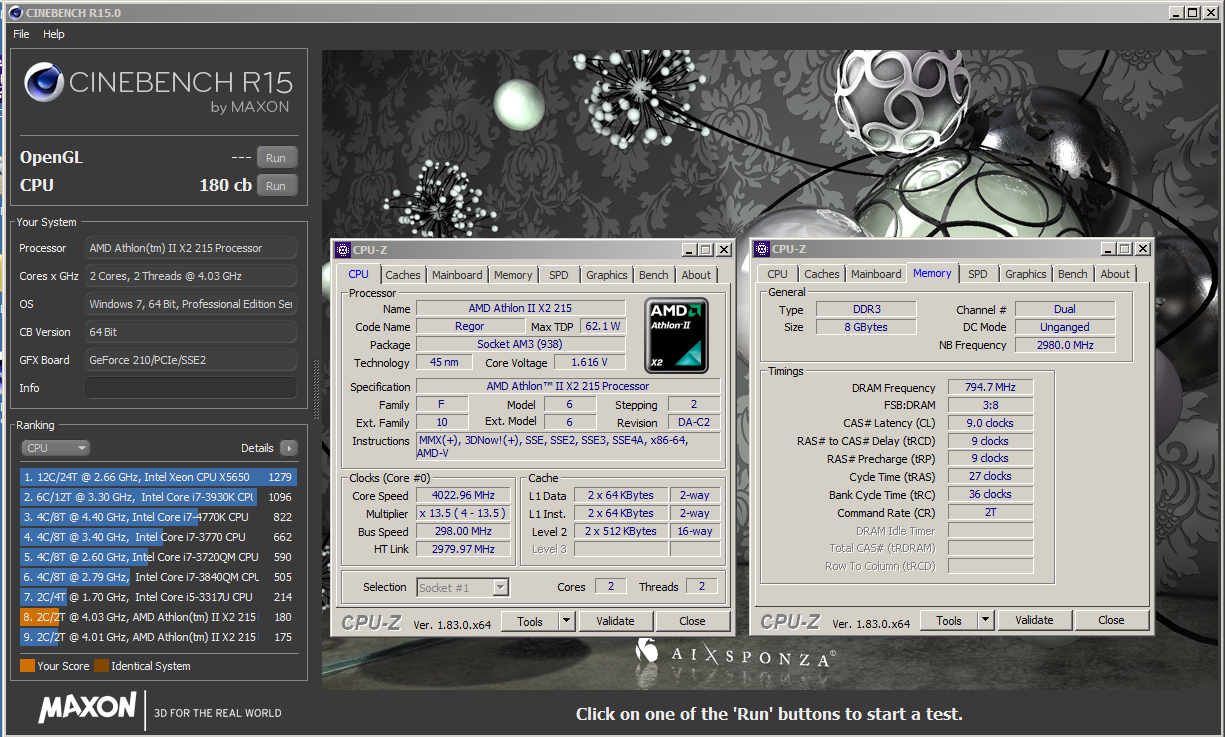Select ranking row Core i7-3840QM
The width and height of the screenshot is (1225, 737).
pyautogui.click(x=158, y=577)
